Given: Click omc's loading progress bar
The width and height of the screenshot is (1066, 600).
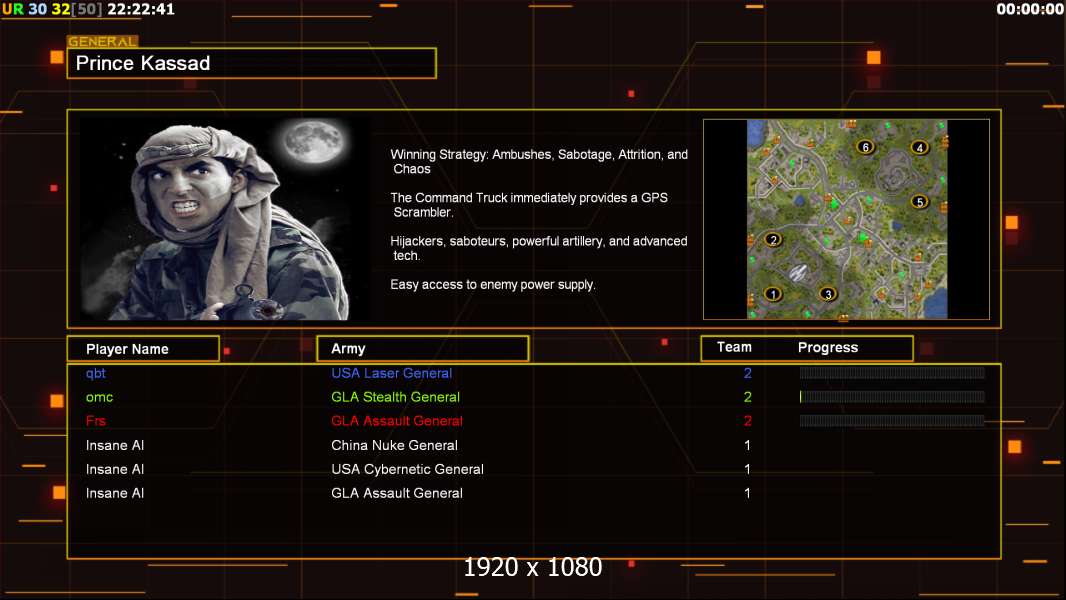Looking at the screenshot, I should click(x=892, y=397).
